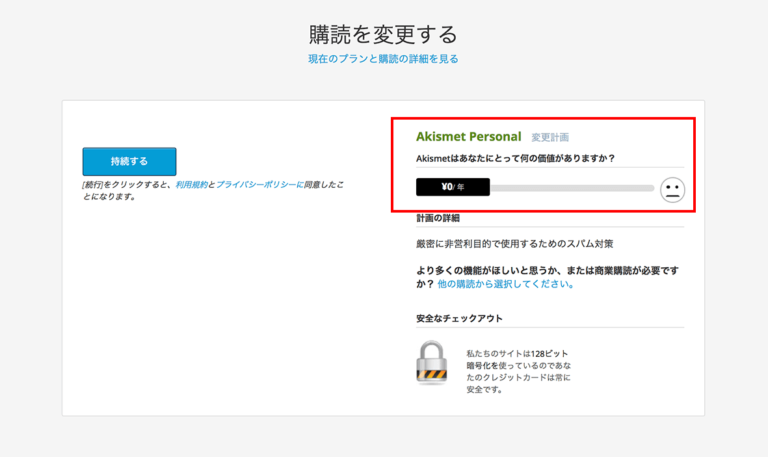This screenshot has height=457, width=768.
Task: Follow the 他の購読から選択してください link
Action: tap(506, 284)
